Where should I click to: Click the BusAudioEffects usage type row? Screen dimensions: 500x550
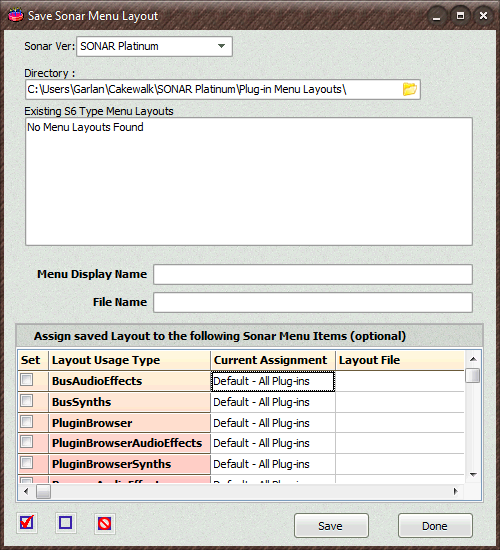click(129, 381)
